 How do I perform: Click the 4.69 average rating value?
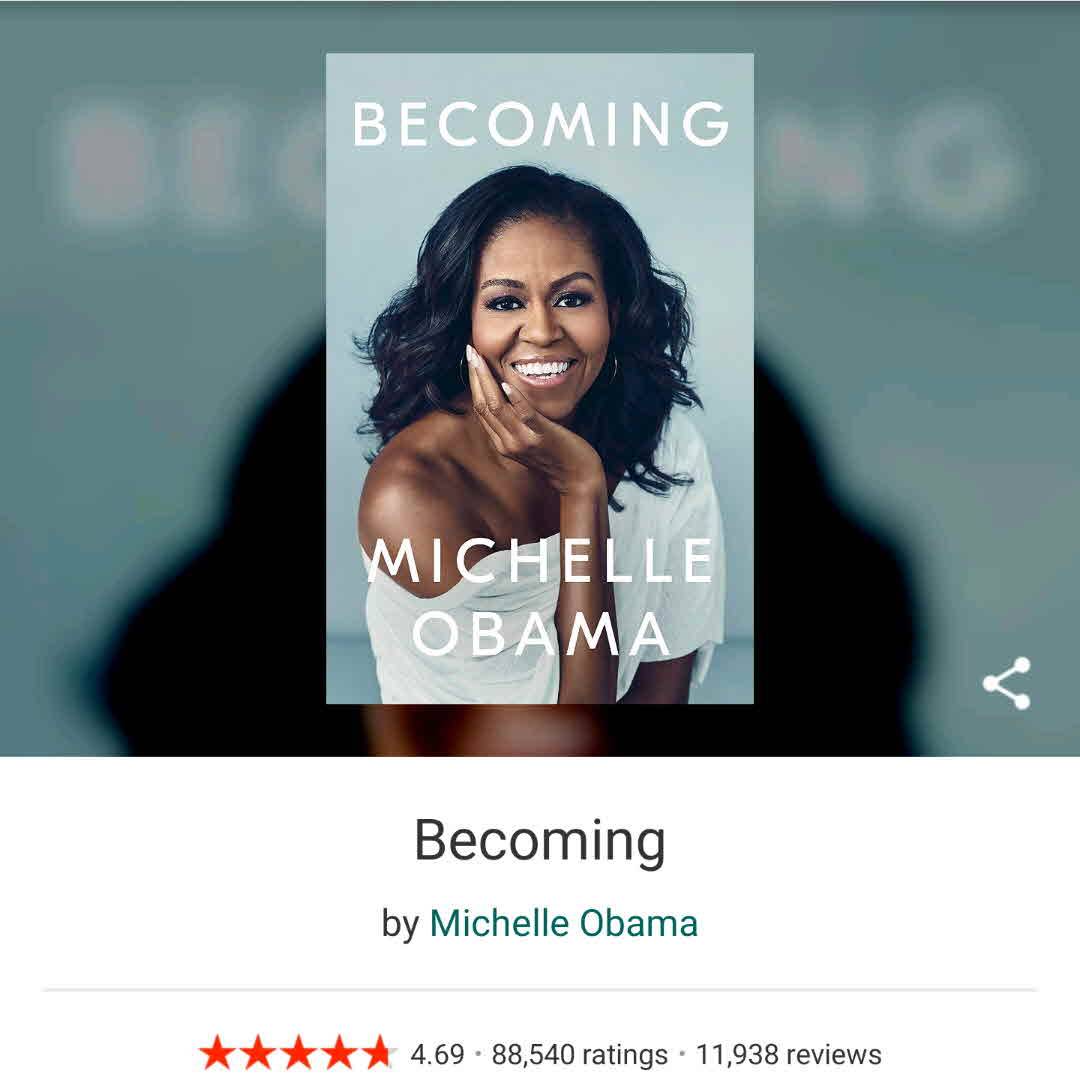[437, 1055]
